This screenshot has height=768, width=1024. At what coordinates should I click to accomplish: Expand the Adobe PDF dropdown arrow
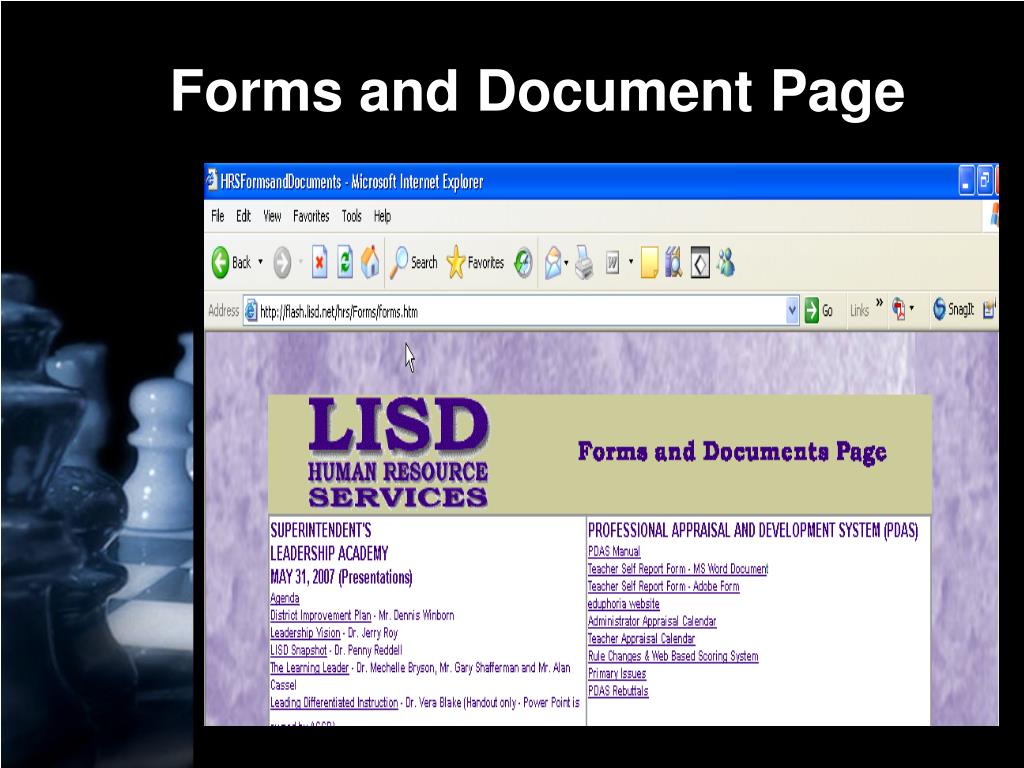point(912,308)
